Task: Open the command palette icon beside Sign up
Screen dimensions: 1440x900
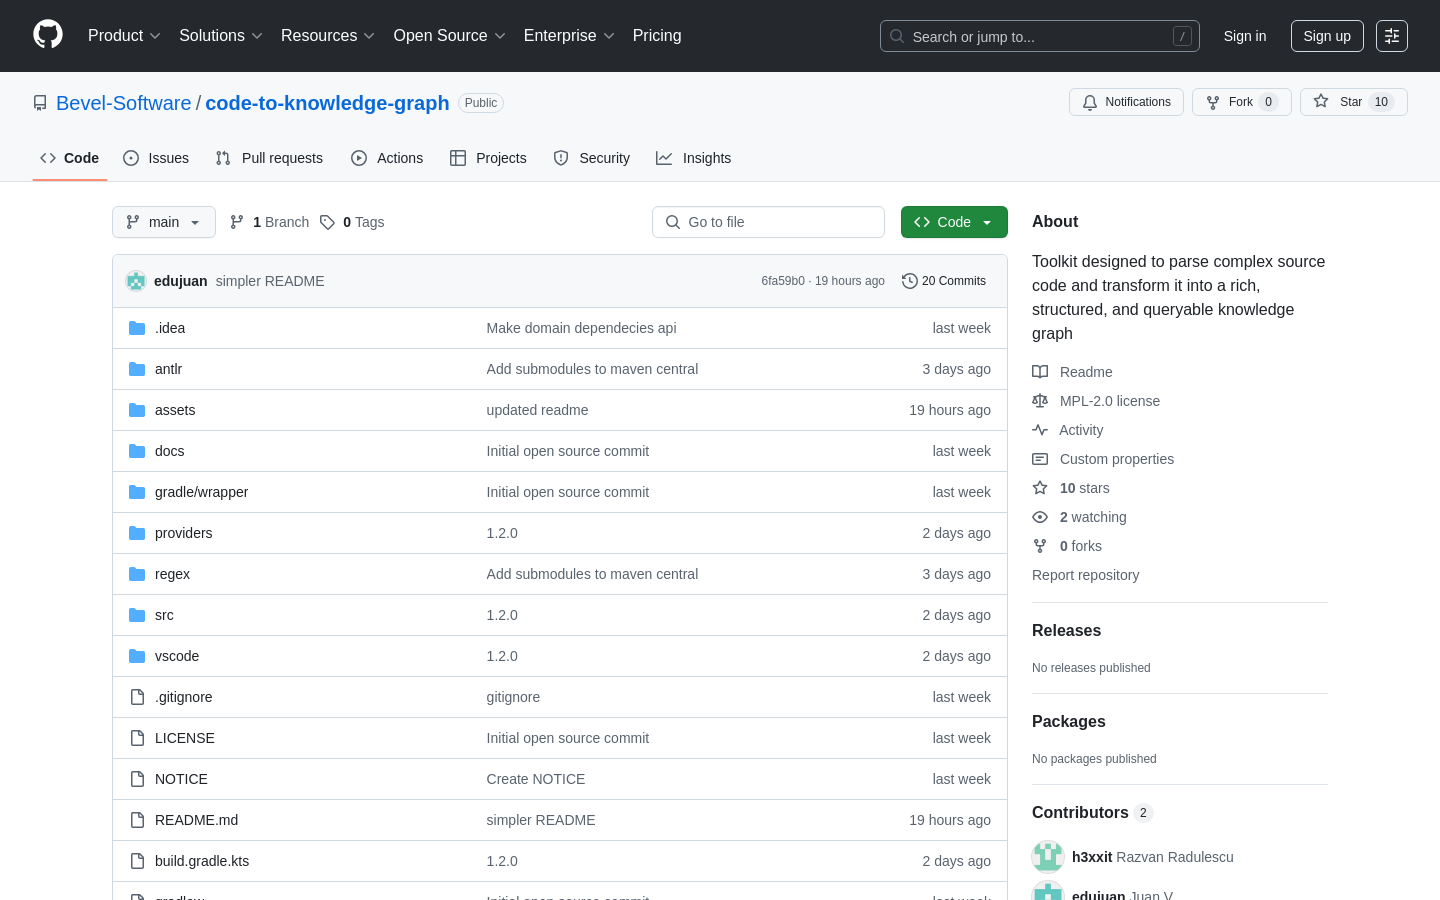Action: (1392, 36)
